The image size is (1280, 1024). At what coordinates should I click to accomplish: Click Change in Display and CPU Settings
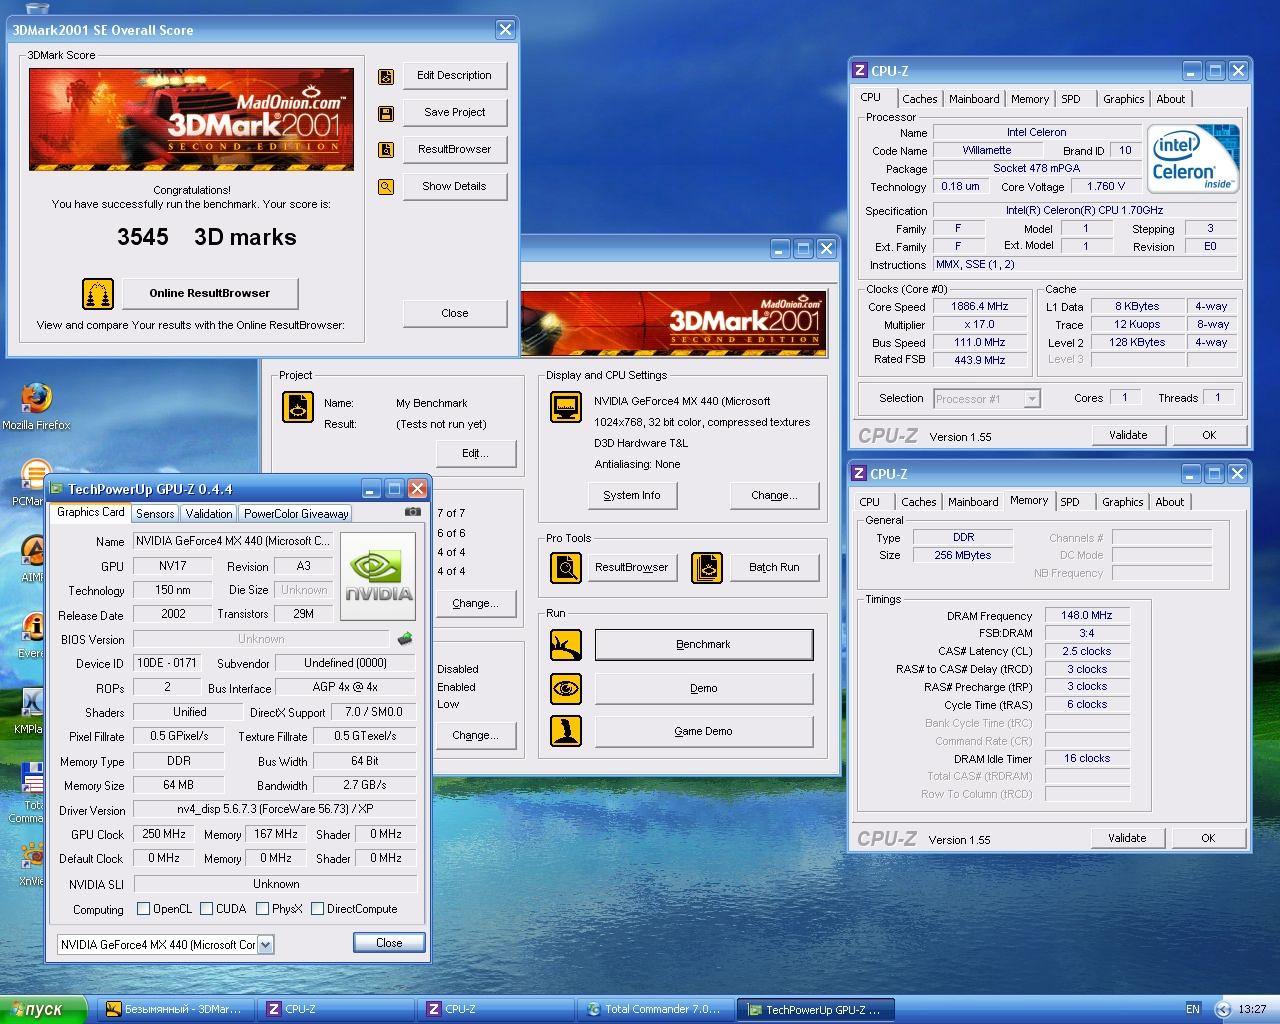(x=775, y=495)
